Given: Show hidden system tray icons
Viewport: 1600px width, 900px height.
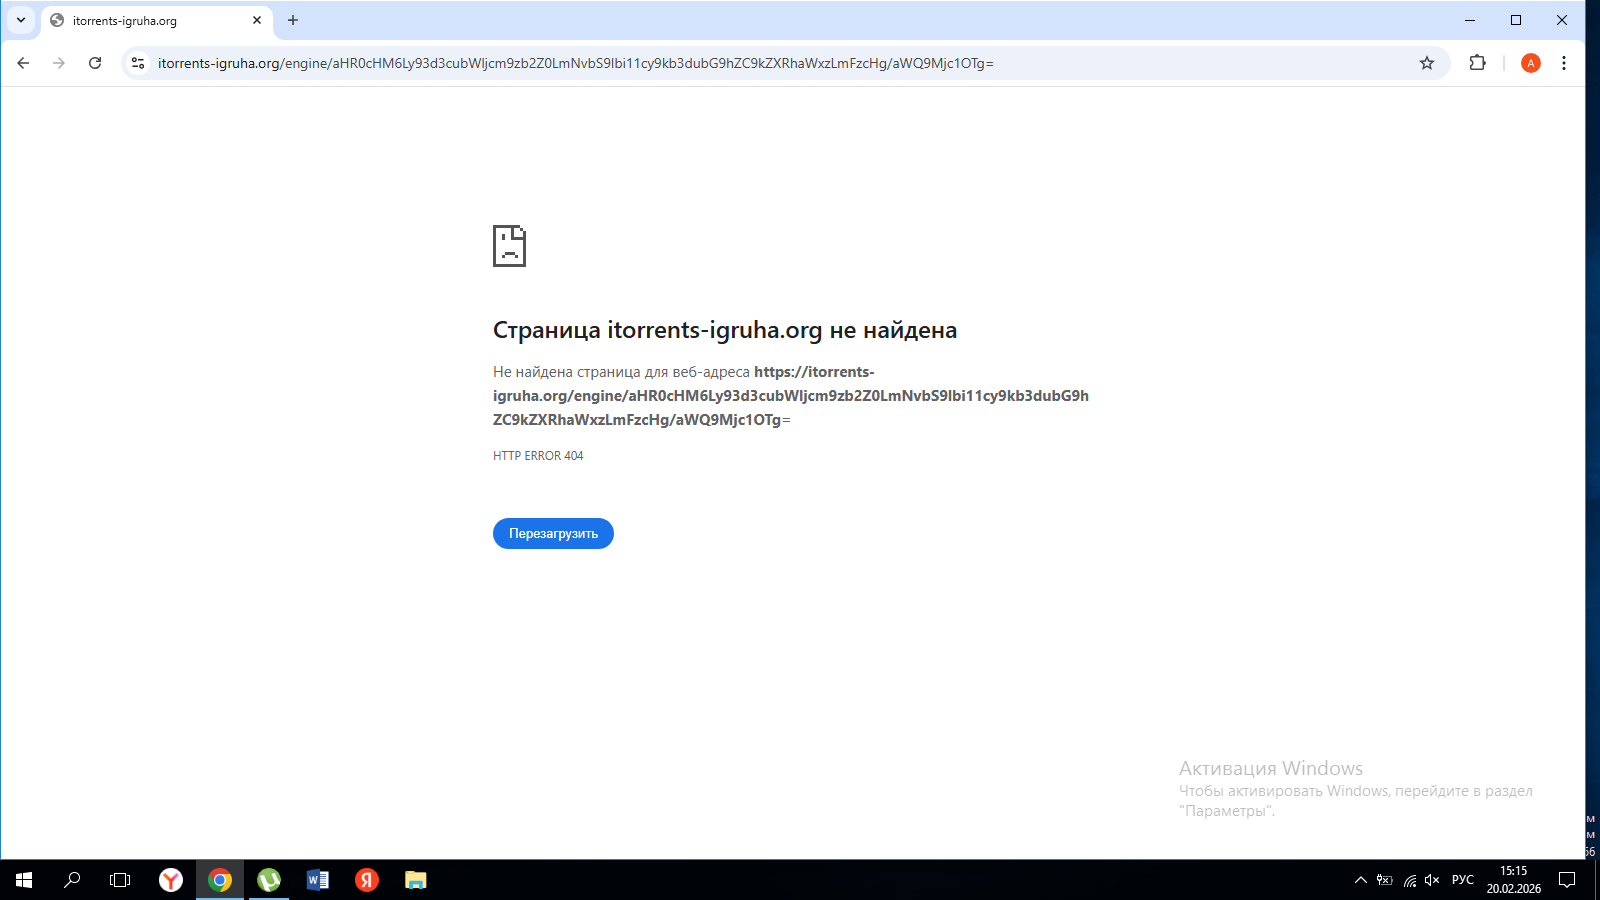Looking at the screenshot, I should pos(1360,880).
